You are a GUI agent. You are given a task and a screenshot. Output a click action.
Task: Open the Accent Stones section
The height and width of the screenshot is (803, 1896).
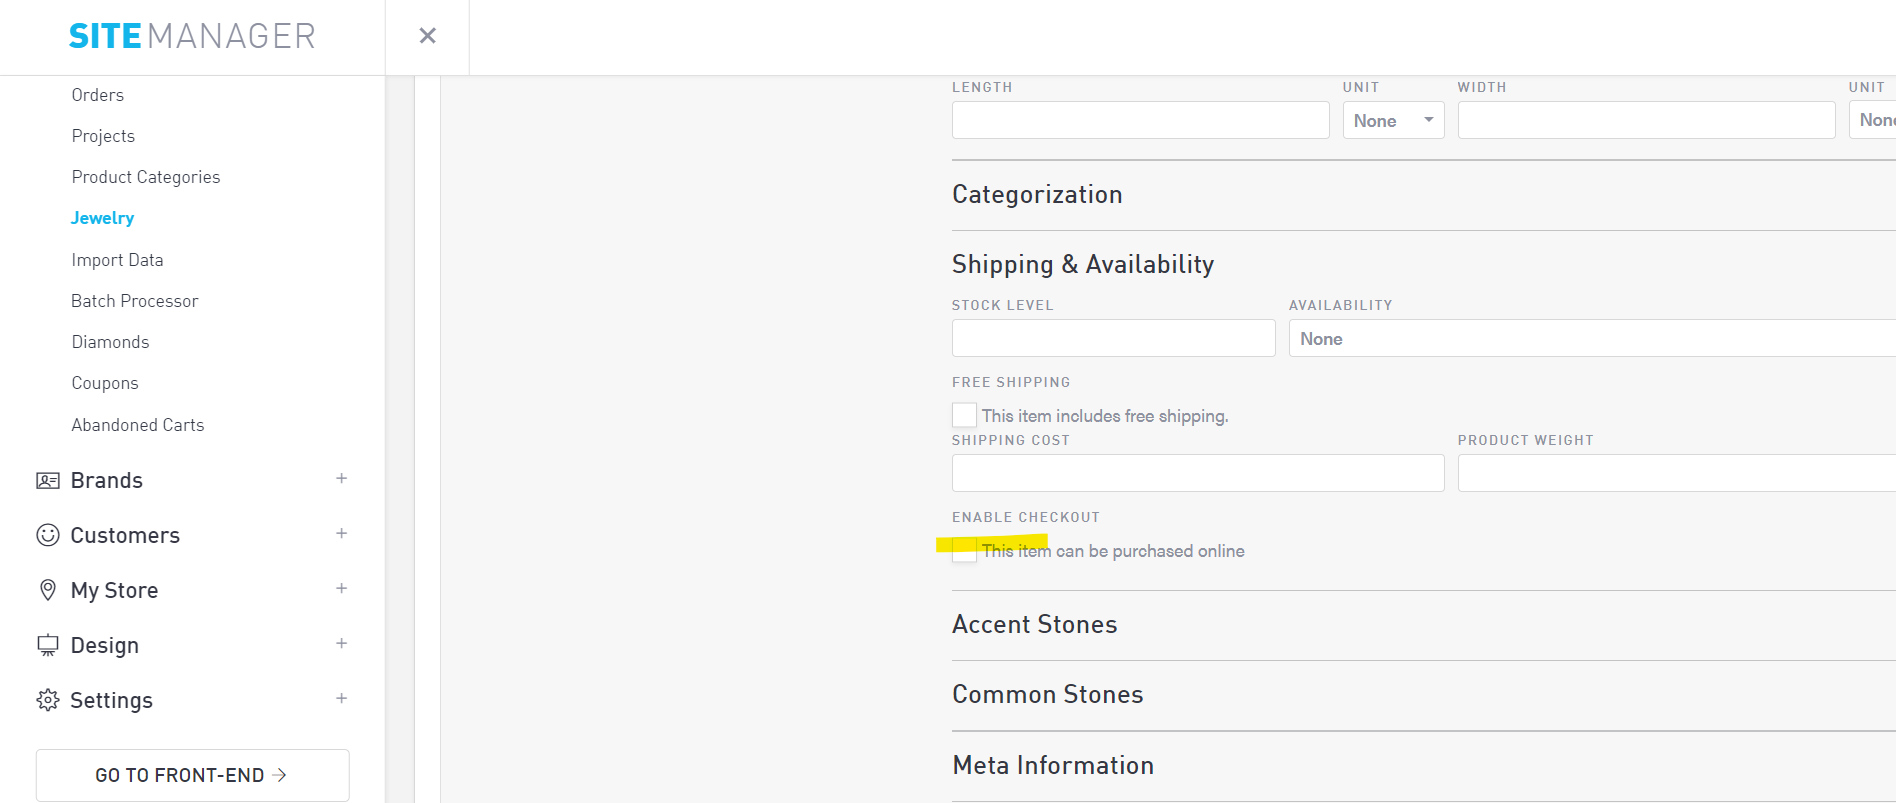tap(1034, 625)
